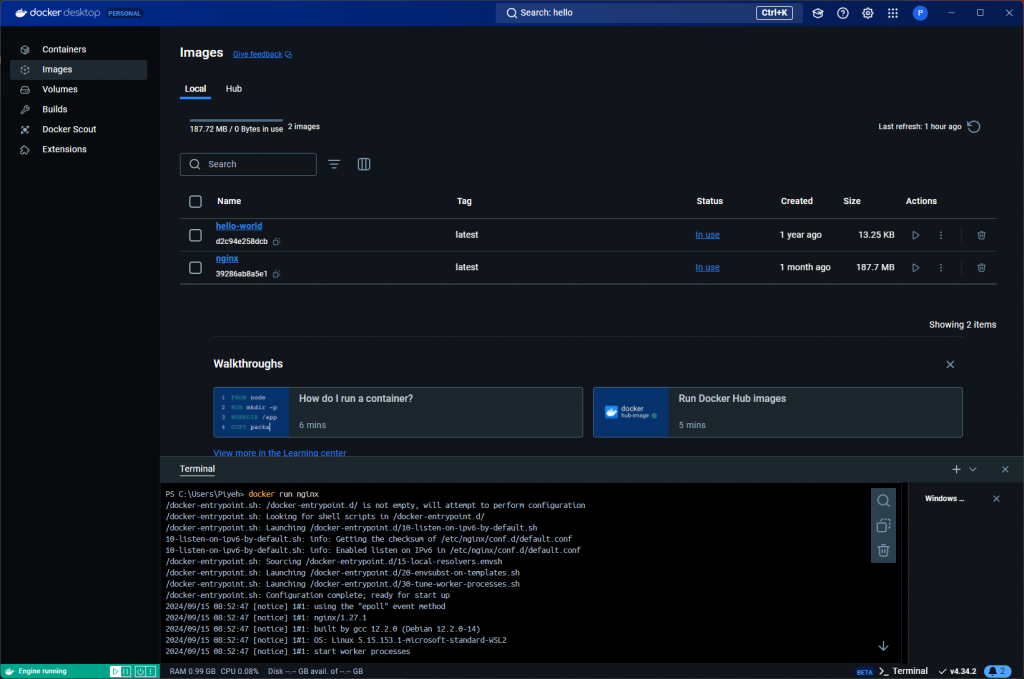The height and width of the screenshot is (679, 1024).
Task: Open the manage columns icon
Action: 364,165
